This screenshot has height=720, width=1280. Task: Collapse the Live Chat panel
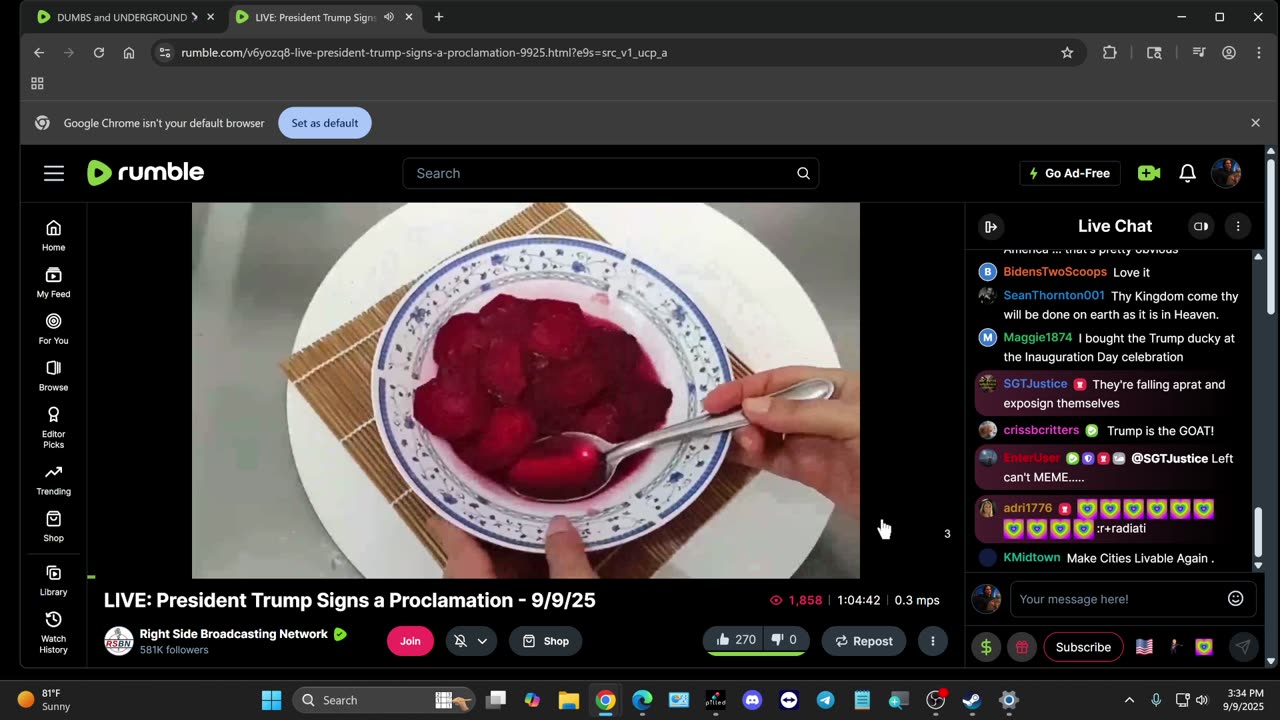coord(991,227)
